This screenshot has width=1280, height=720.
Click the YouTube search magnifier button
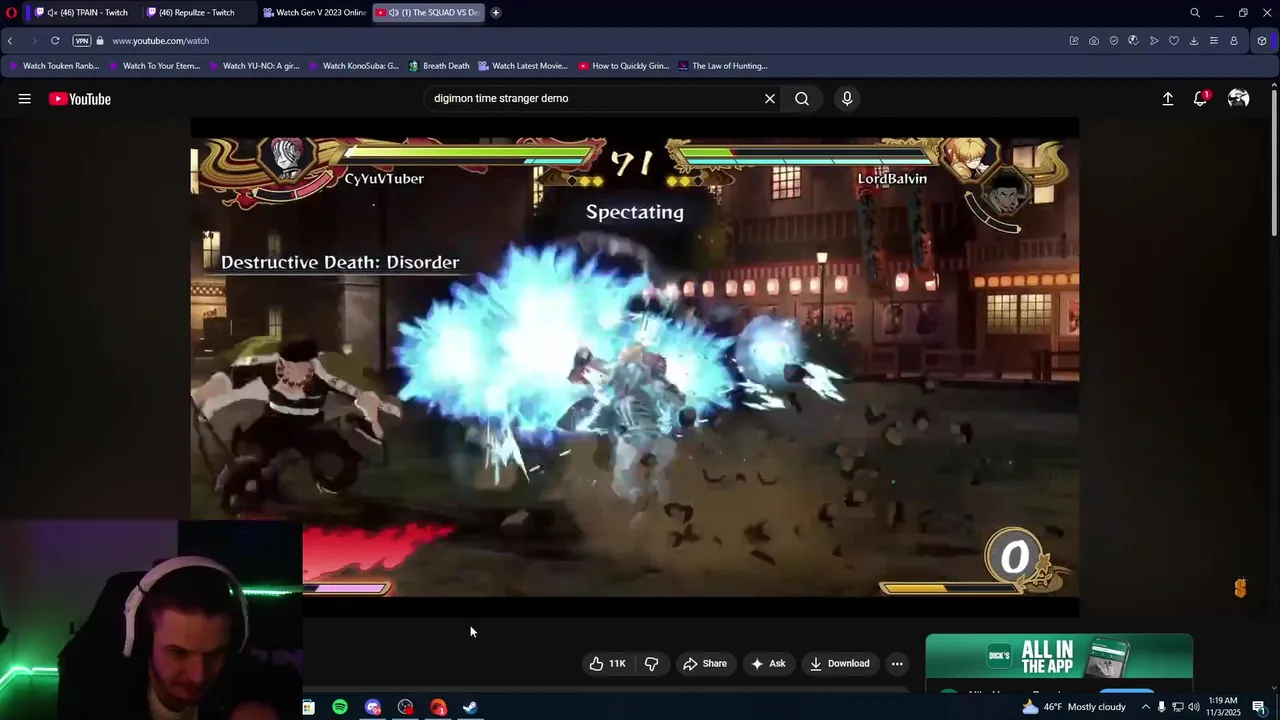pyautogui.click(x=802, y=99)
